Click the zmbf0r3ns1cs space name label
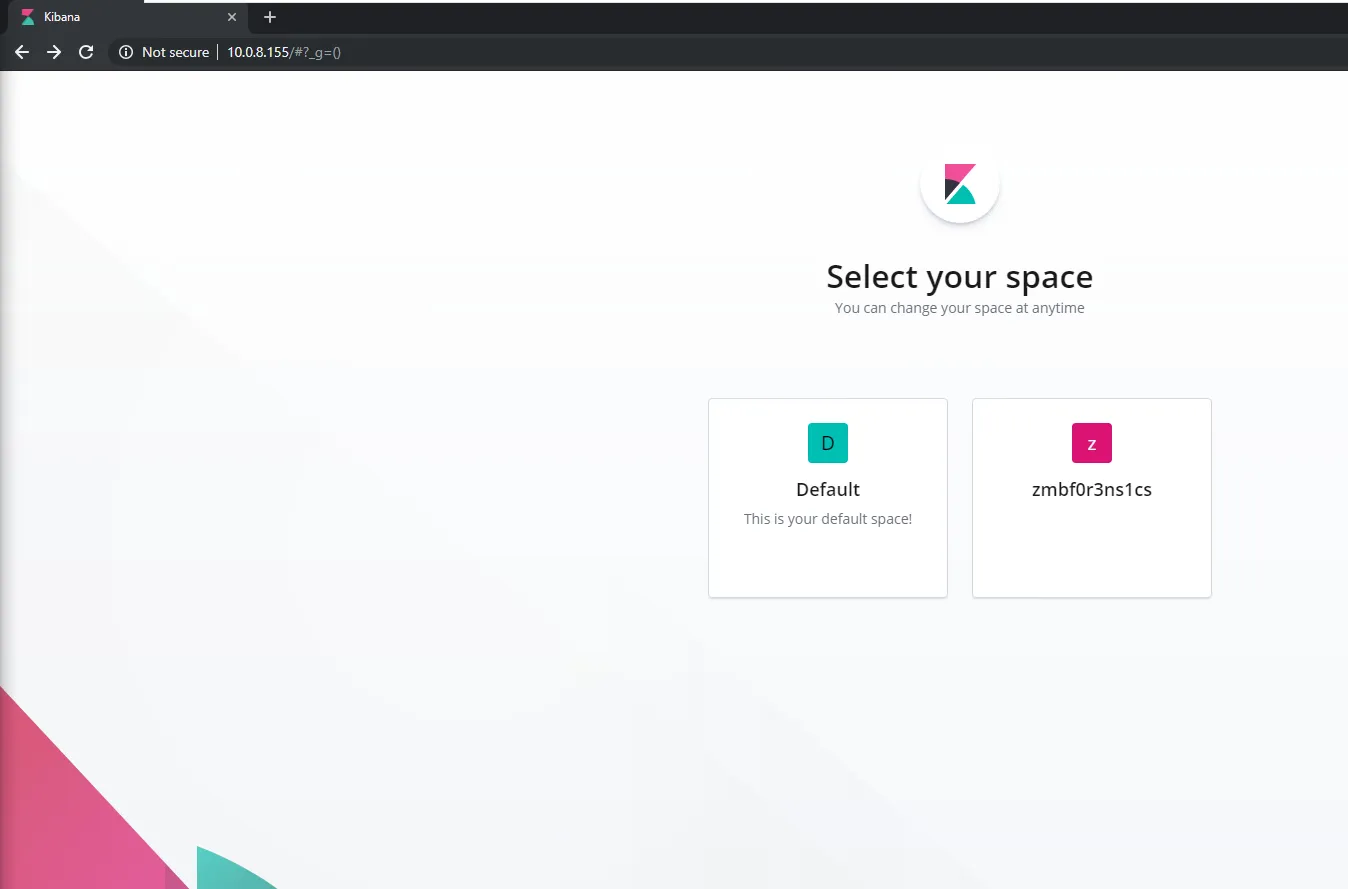The height and width of the screenshot is (889, 1348). [x=1091, y=489]
